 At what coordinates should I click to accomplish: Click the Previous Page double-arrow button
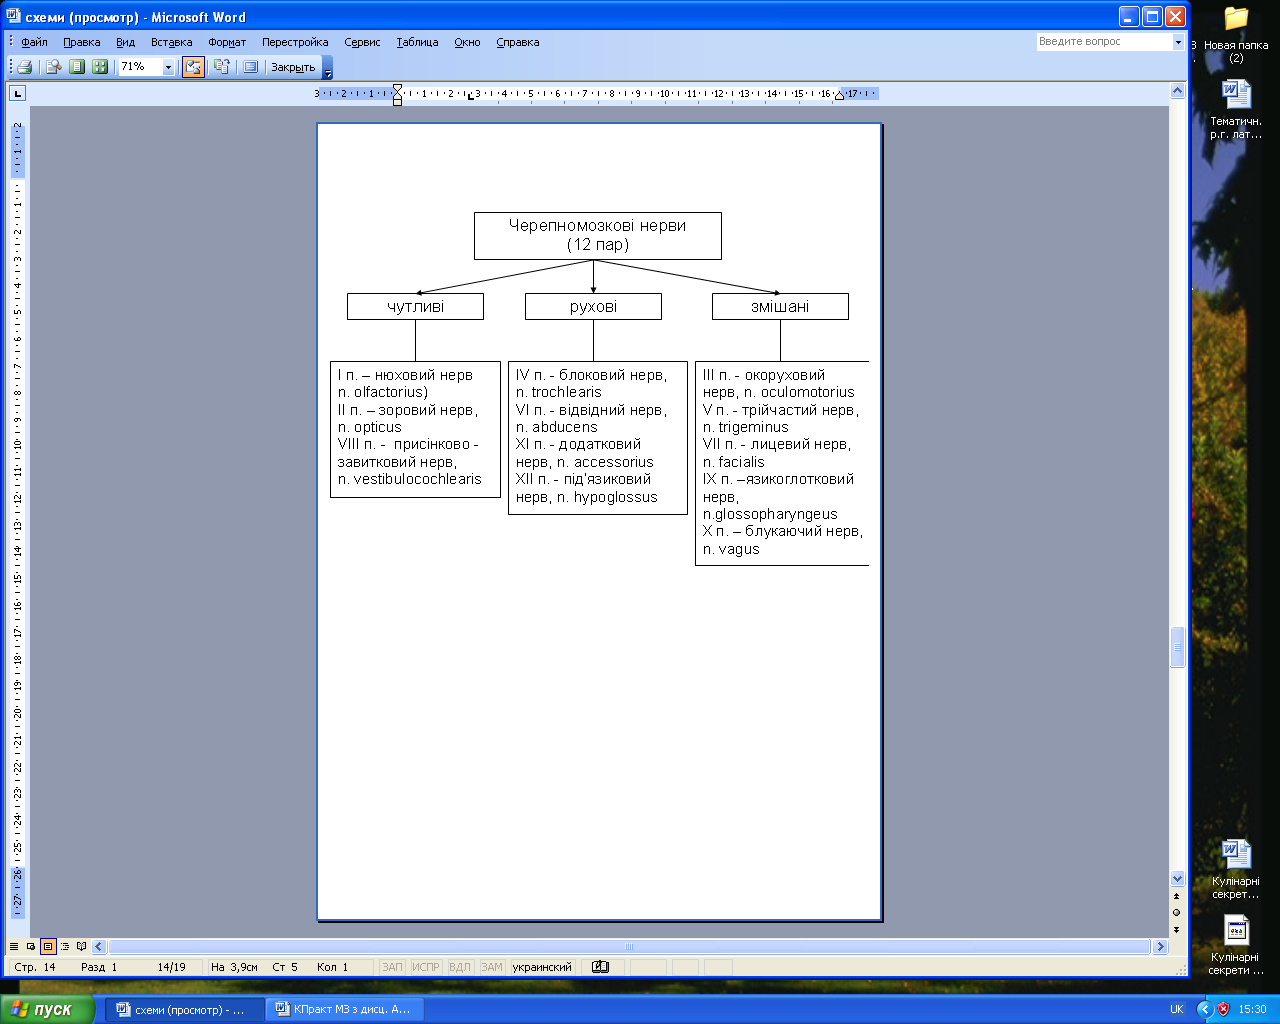1177,896
